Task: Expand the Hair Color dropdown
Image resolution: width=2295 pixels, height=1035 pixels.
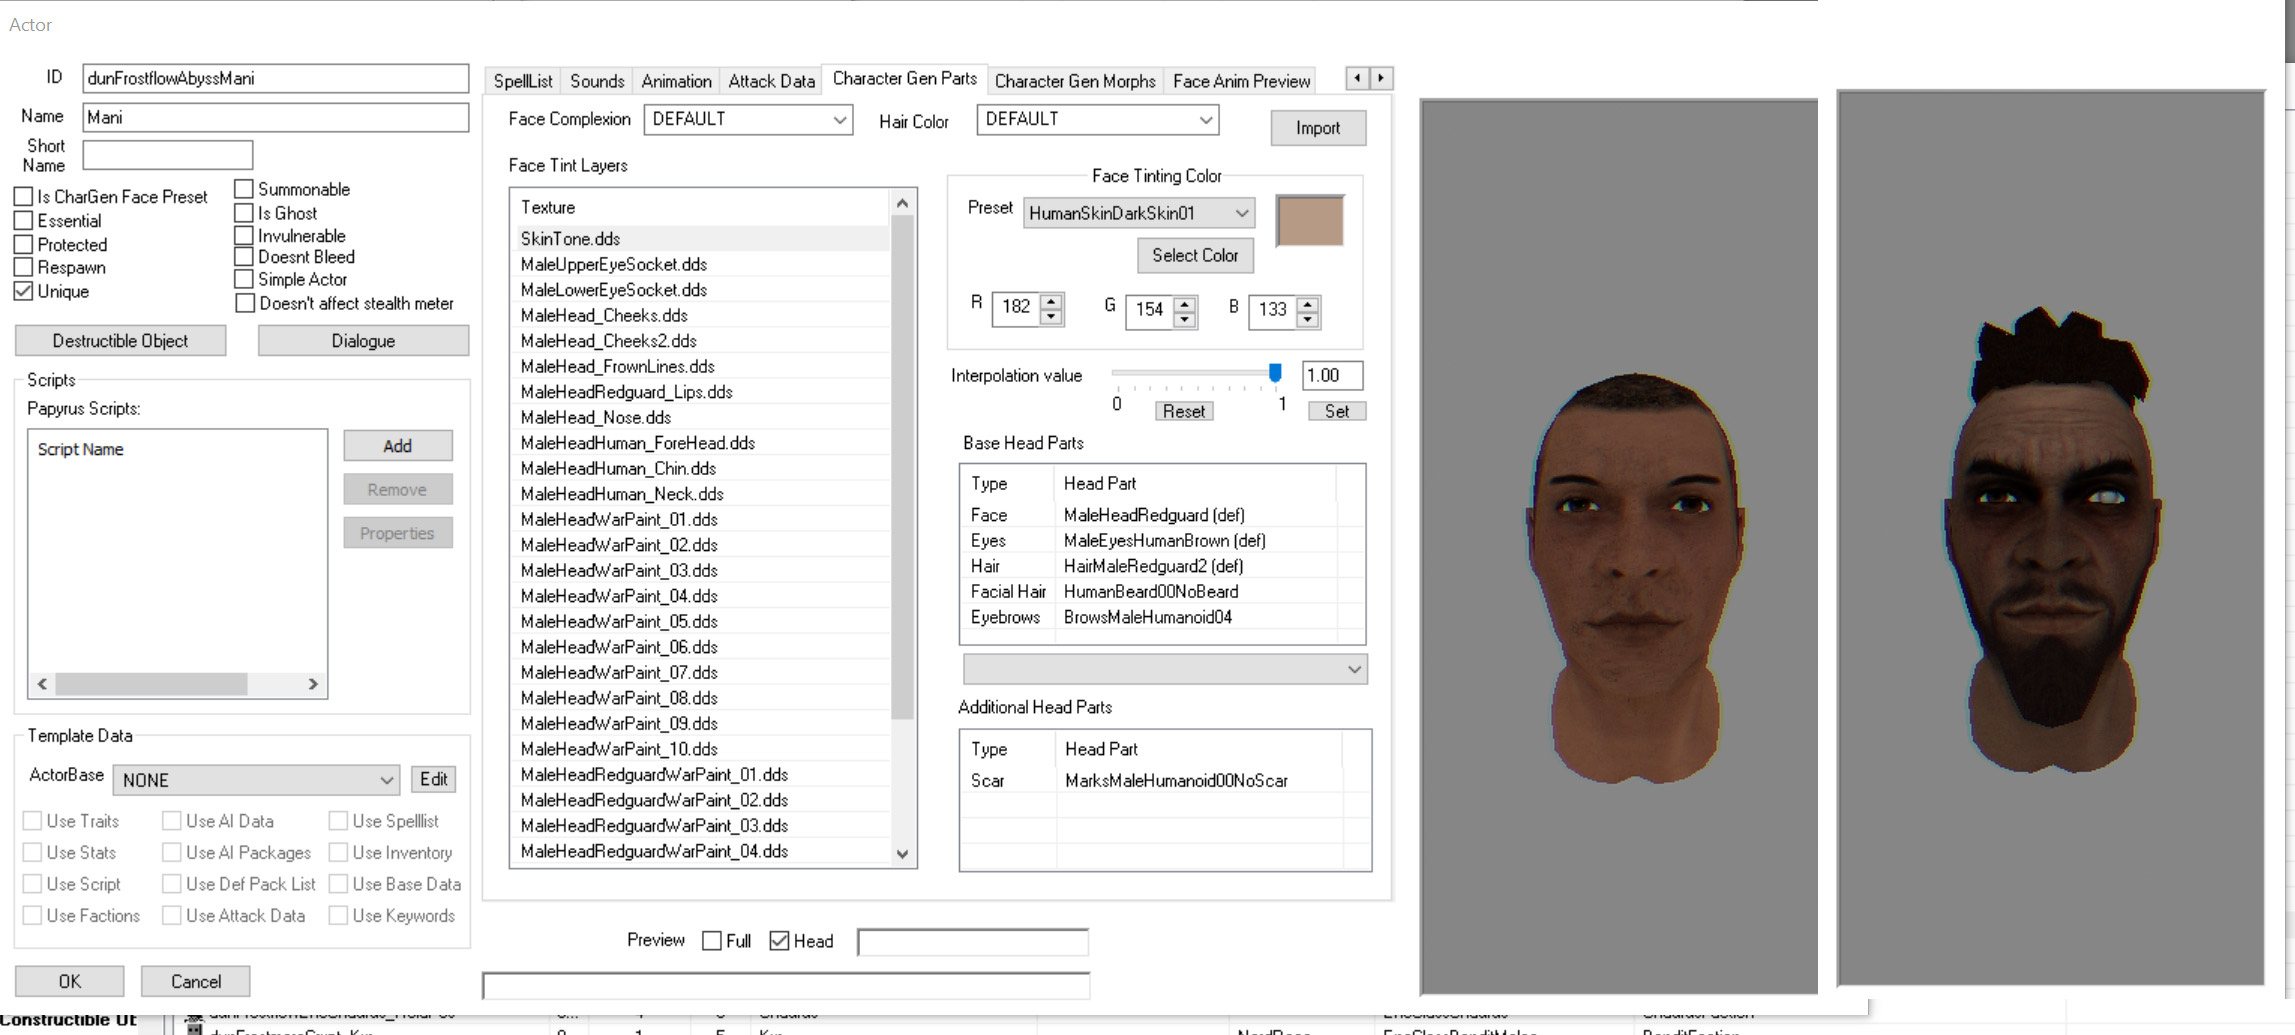Action: tap(1097, 120)
